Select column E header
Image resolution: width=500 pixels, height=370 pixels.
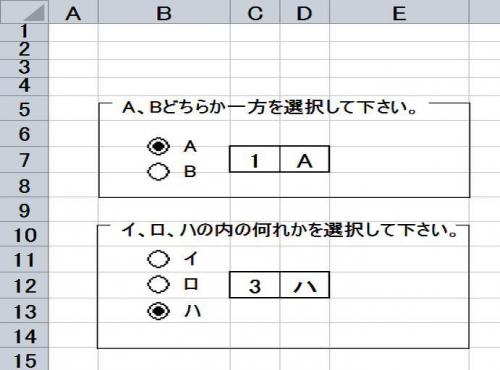pos(399,13)
